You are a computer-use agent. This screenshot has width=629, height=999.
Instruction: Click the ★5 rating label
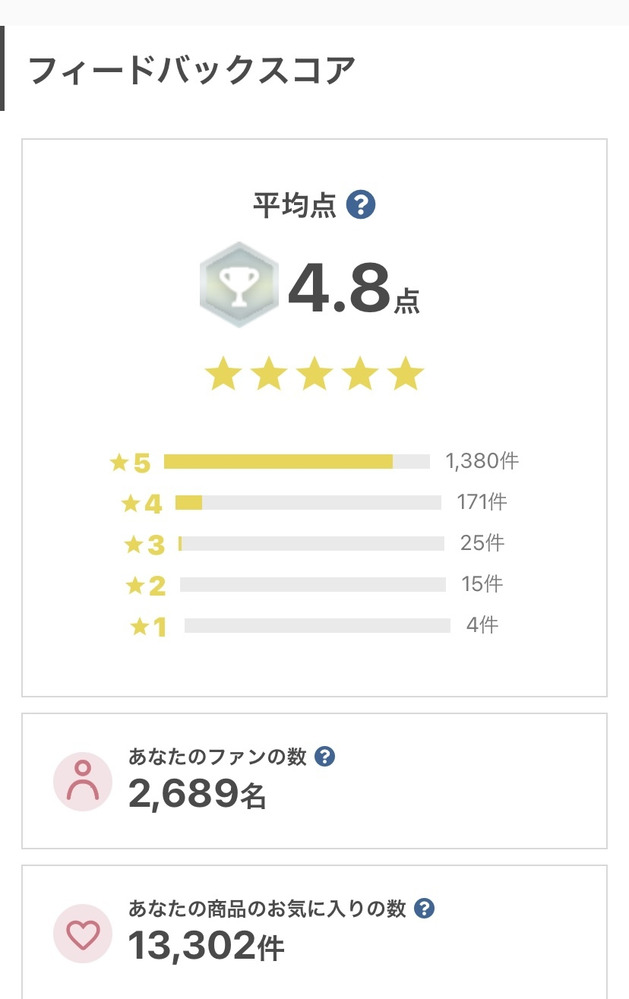pyautogui.click(x=130, y=463)
